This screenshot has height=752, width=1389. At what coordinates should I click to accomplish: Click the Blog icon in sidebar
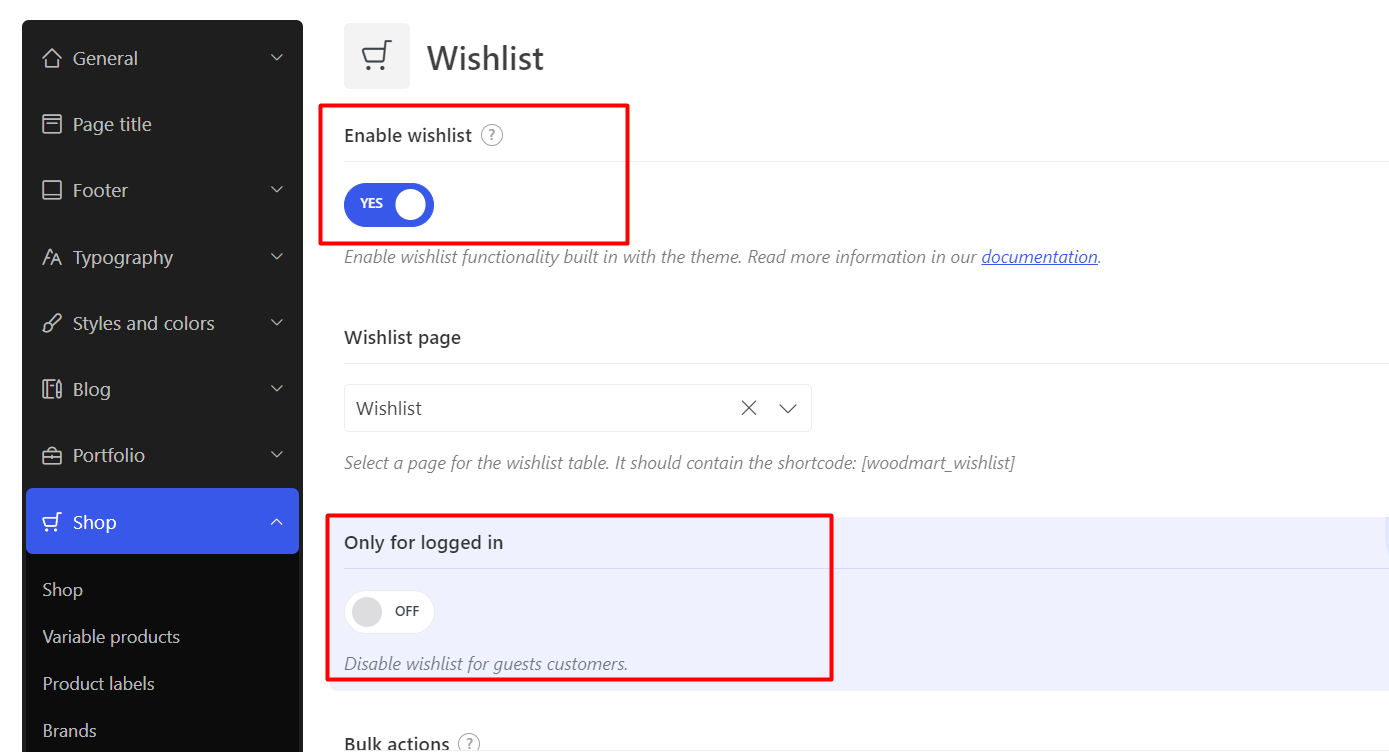click(52, 389)
